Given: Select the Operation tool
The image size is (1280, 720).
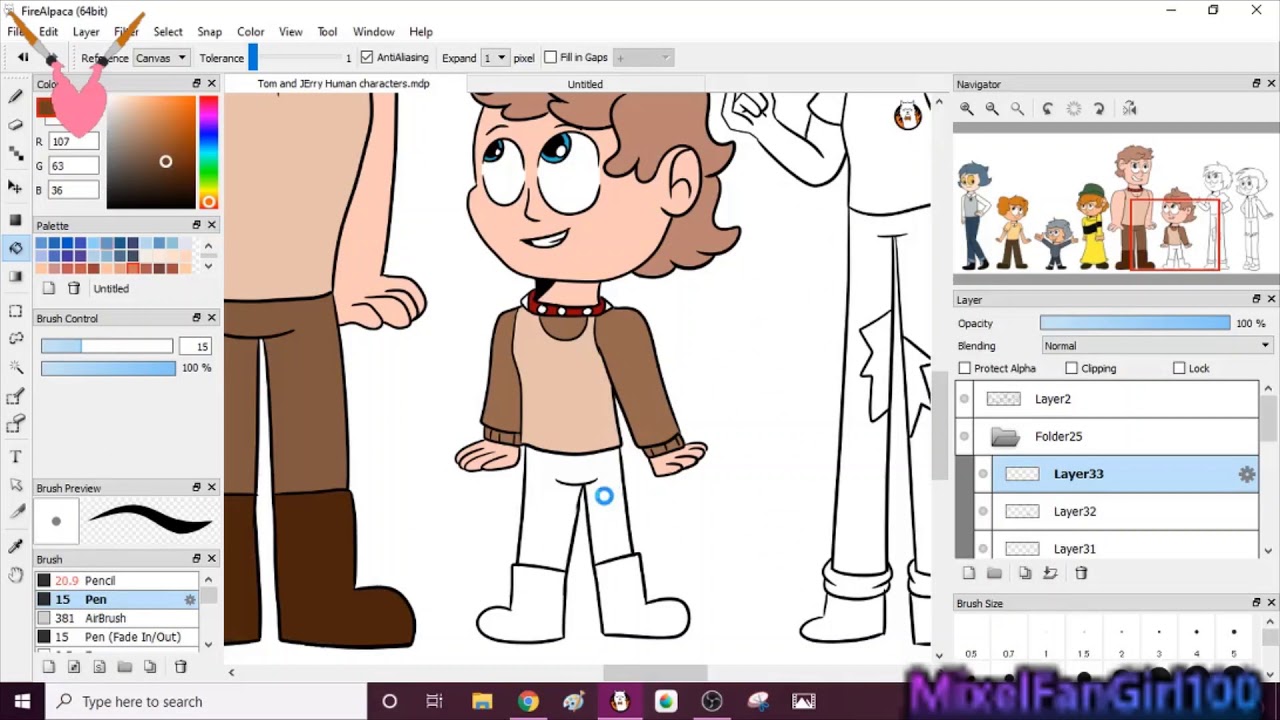Looking at the screenshot, I should point(15,485).
